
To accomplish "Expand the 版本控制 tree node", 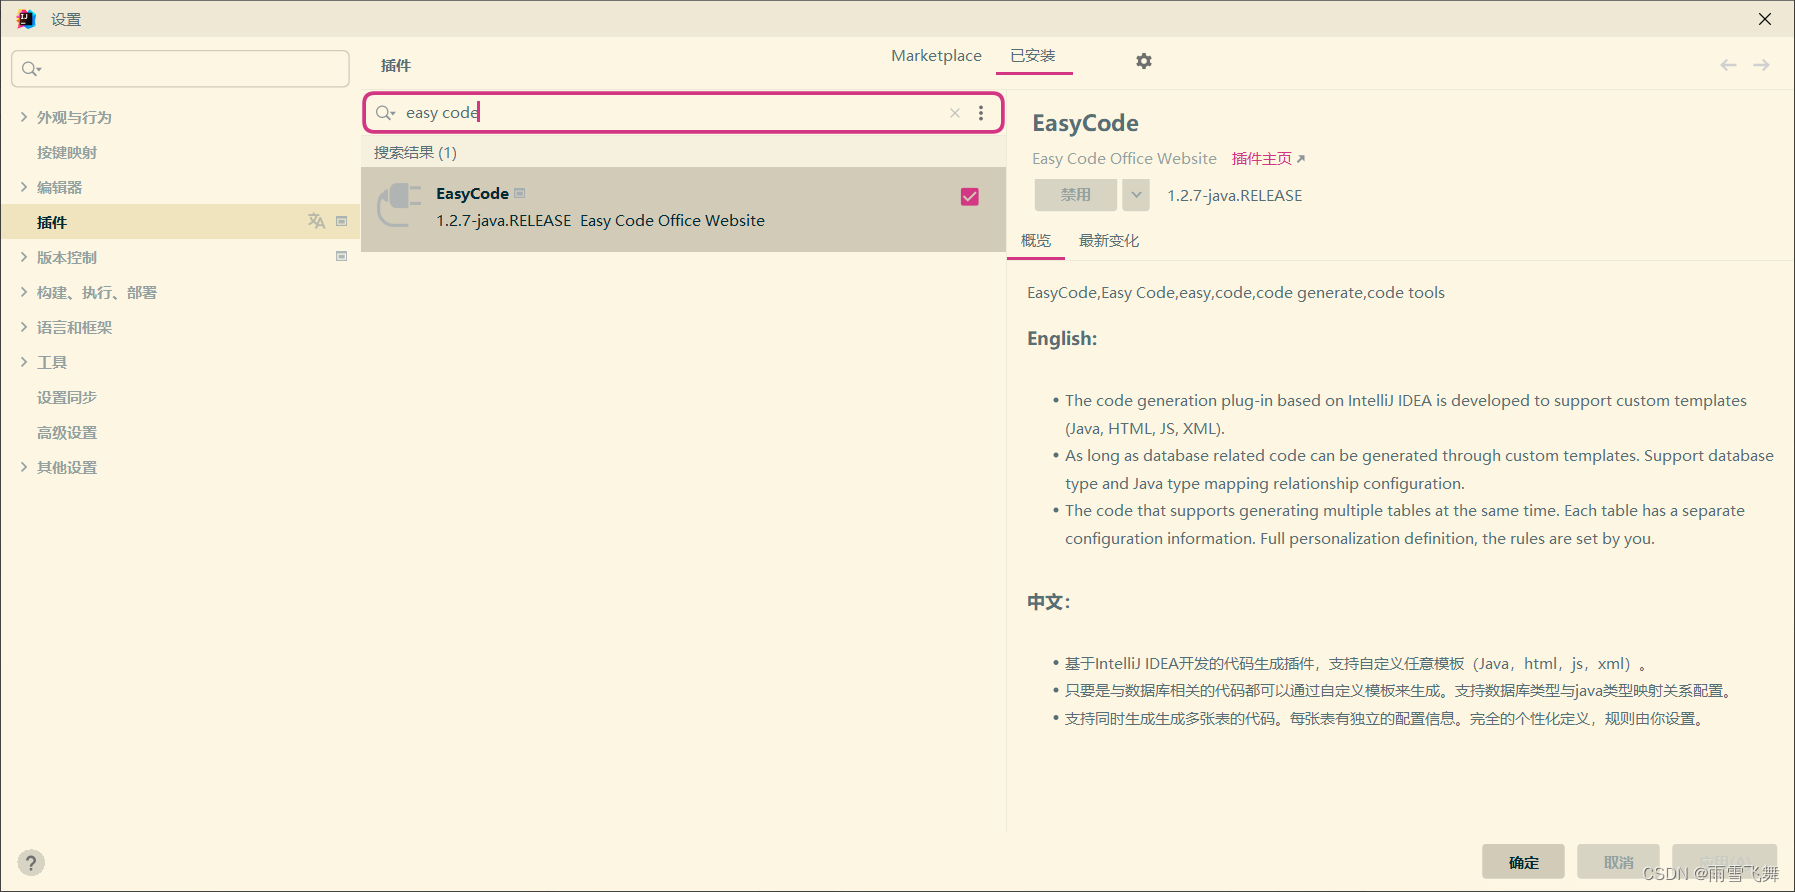I will (24, 257).
